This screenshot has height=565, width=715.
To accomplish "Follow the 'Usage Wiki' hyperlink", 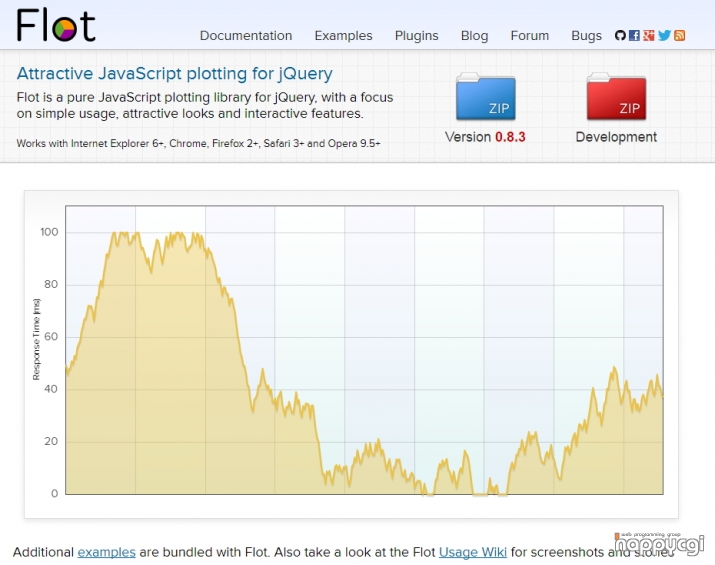I will pyautogui.click(x=472, y=552).
